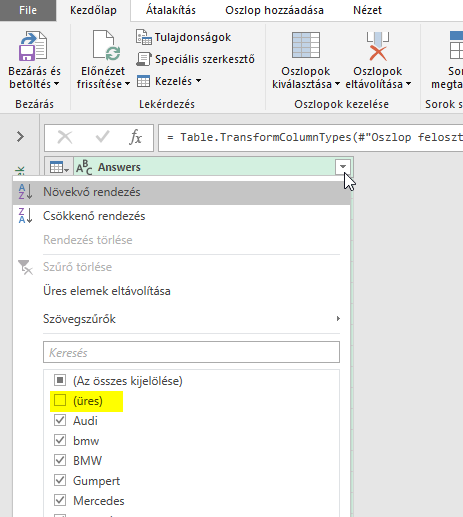
Task: Click the Answers column filter dropdown button
Action: click(343, 167)
